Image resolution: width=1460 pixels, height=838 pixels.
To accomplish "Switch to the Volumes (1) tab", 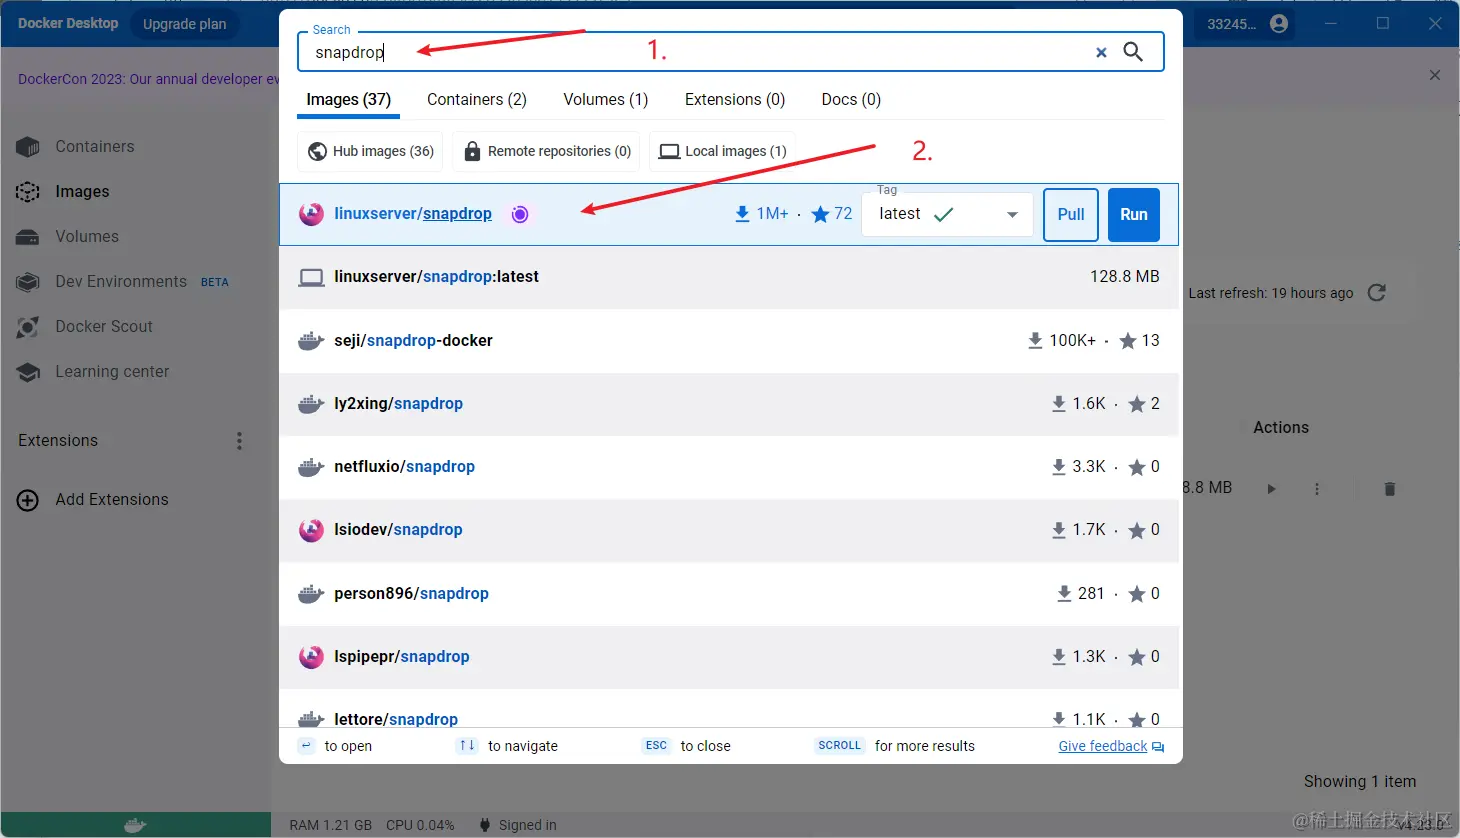I will pyautogui.click(x=606, y=100).
